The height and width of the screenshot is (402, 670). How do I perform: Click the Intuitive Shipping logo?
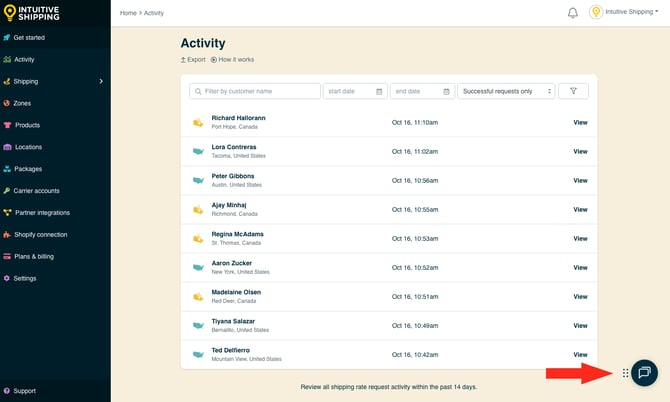[32, 13]
